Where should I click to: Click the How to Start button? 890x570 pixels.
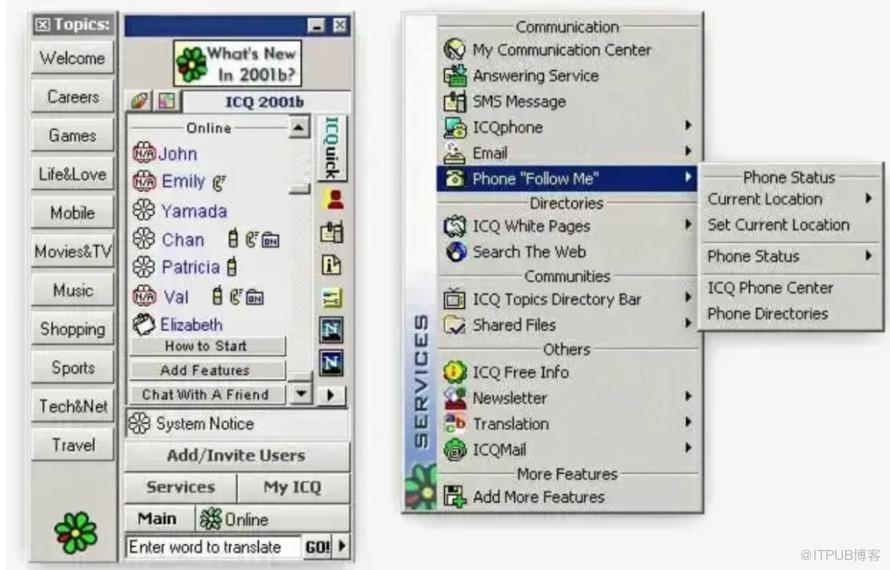click(x=206, y=346)
